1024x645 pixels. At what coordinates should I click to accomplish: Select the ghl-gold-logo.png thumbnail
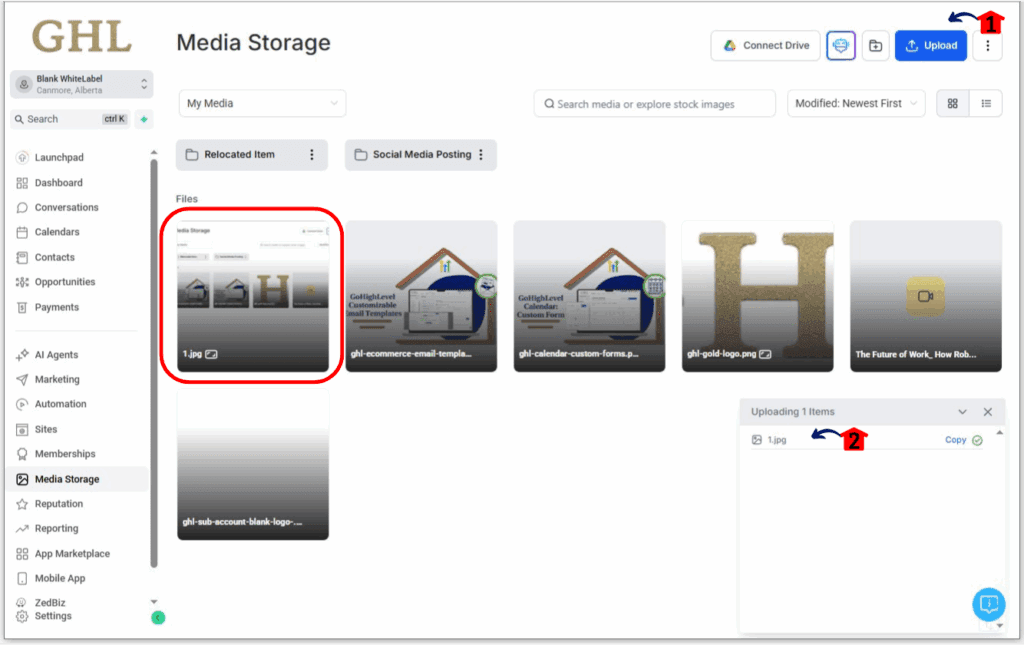[x=758, y=296]
